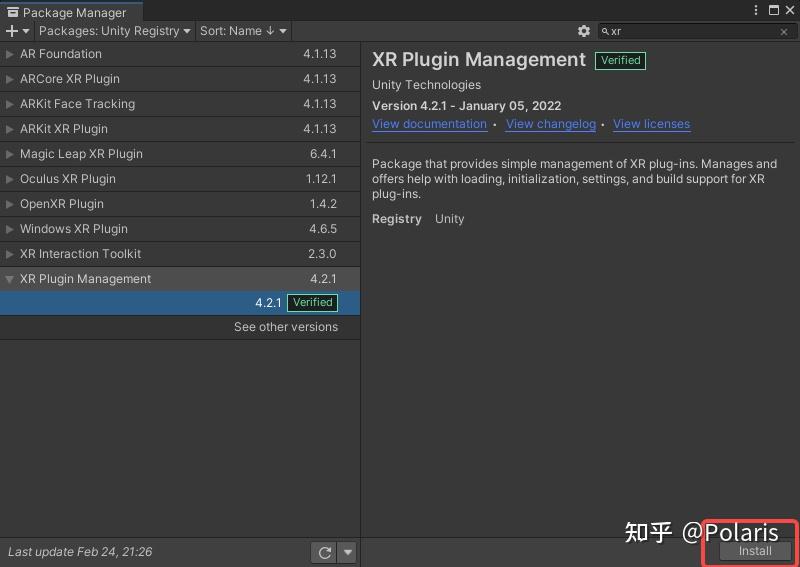Clear the search field with the x icon
This screenshot has width=800, height=567.
[784, 32]
